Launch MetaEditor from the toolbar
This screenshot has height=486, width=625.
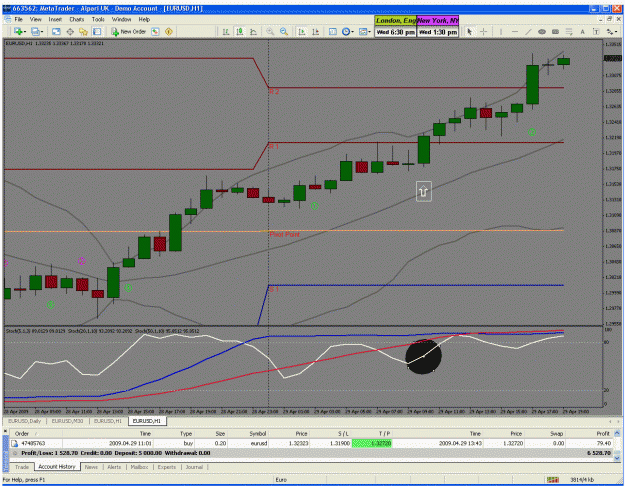tap(155, 31)
